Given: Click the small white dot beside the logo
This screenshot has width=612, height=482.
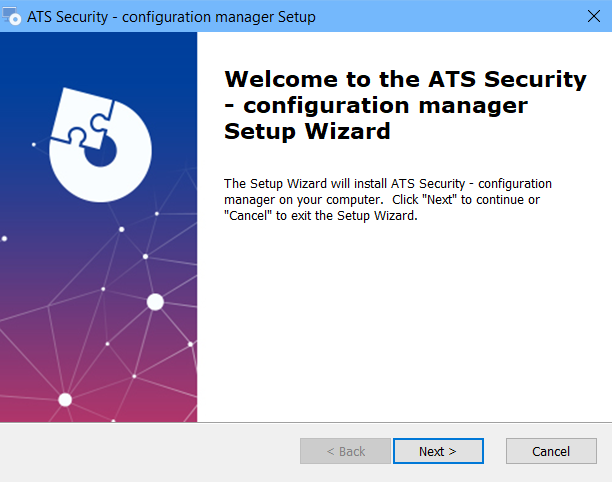Looking at the screenshot, I should [x=34, y=144].
